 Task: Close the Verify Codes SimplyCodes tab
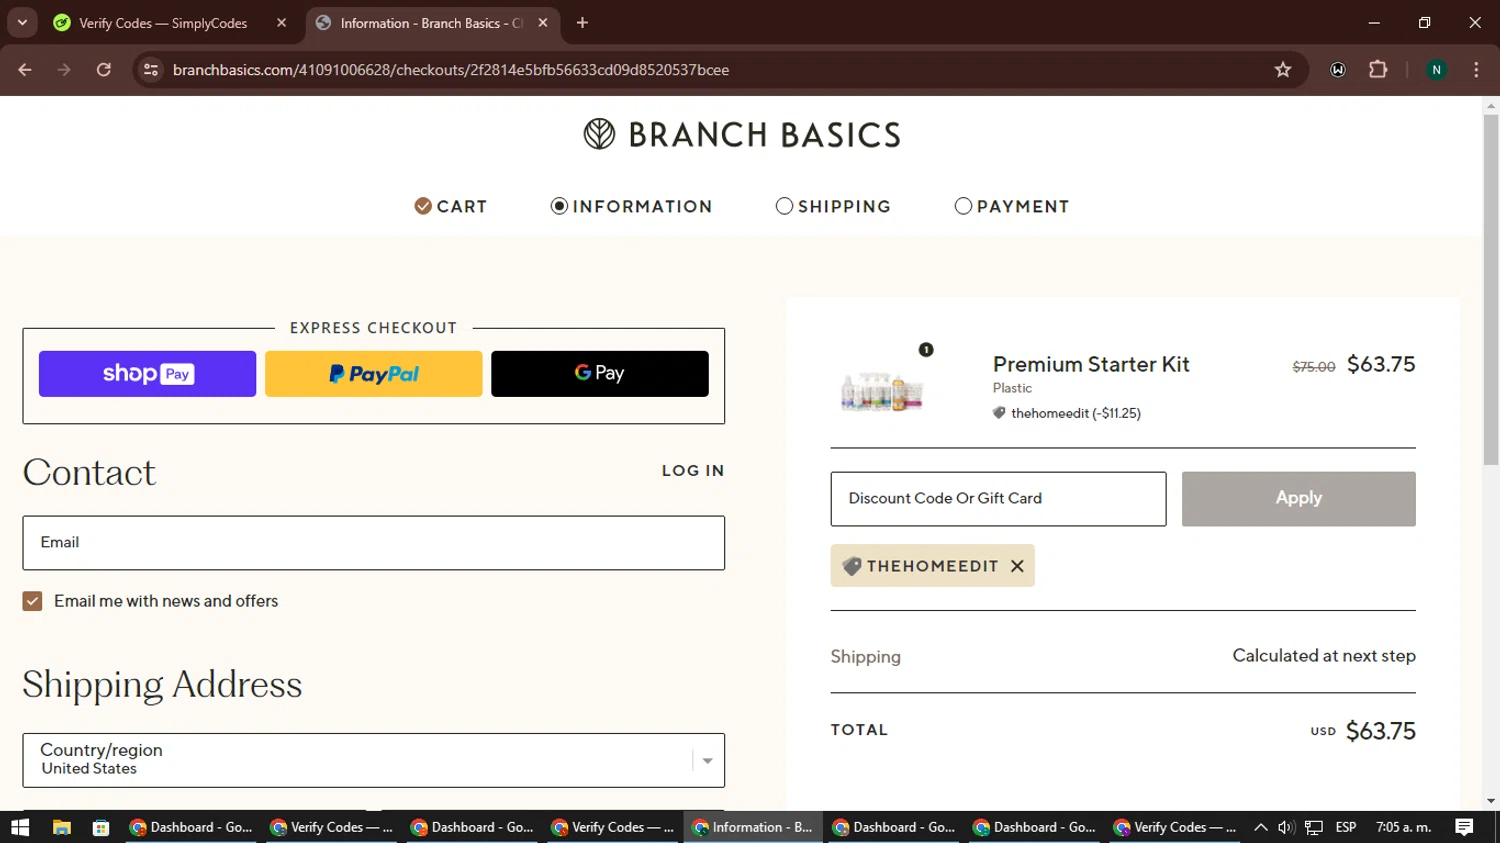click(x=281, y=23)
